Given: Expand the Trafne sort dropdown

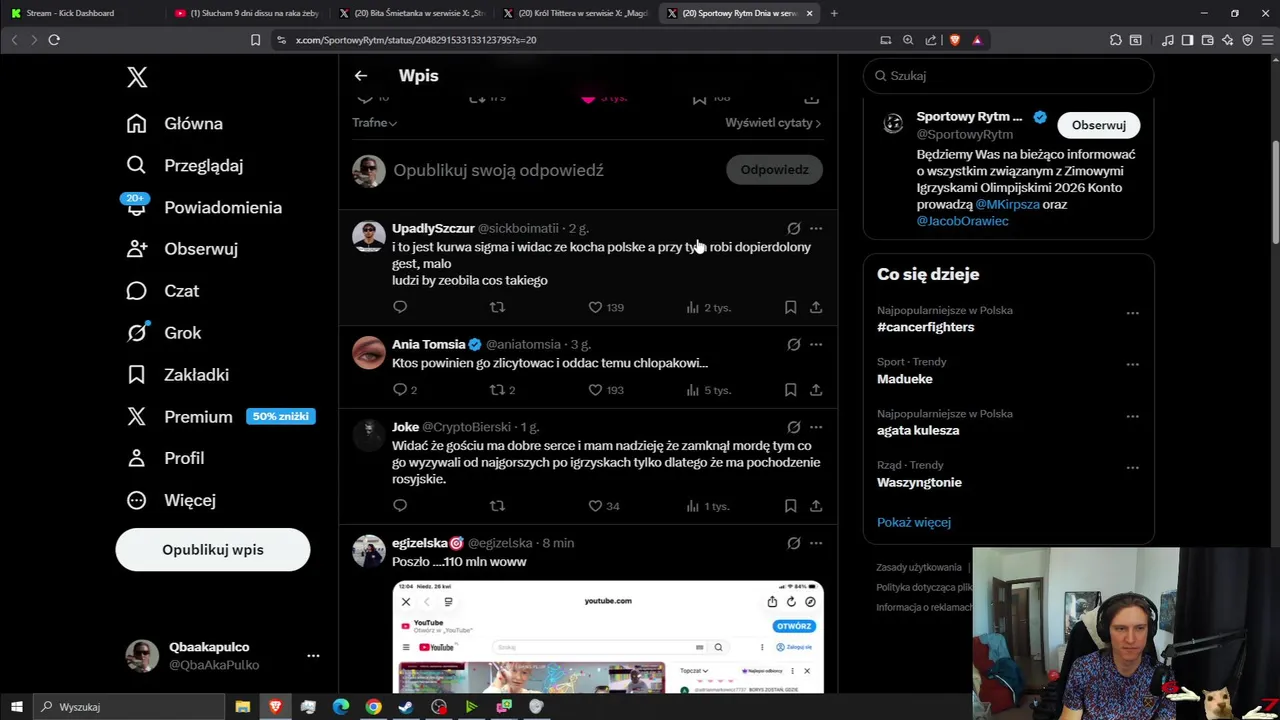Looking at the screenshot, I should tap(374, 122).
